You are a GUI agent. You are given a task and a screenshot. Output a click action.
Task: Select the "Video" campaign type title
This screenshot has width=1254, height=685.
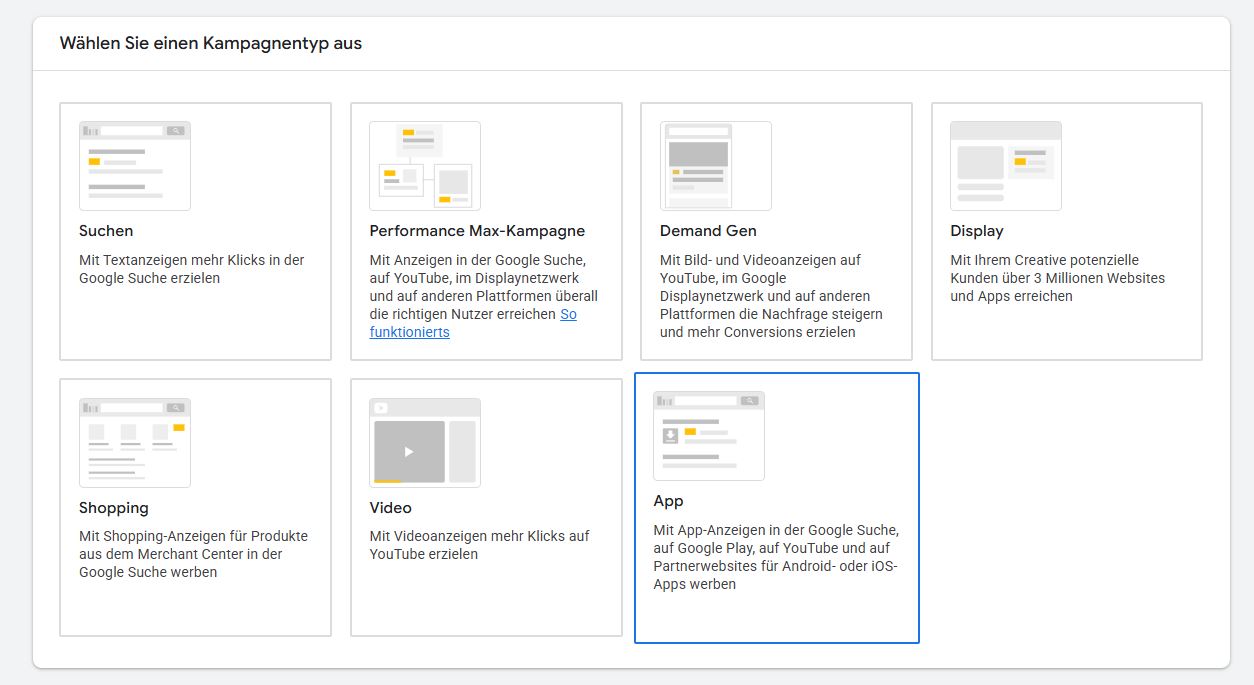tap(390, 508)
